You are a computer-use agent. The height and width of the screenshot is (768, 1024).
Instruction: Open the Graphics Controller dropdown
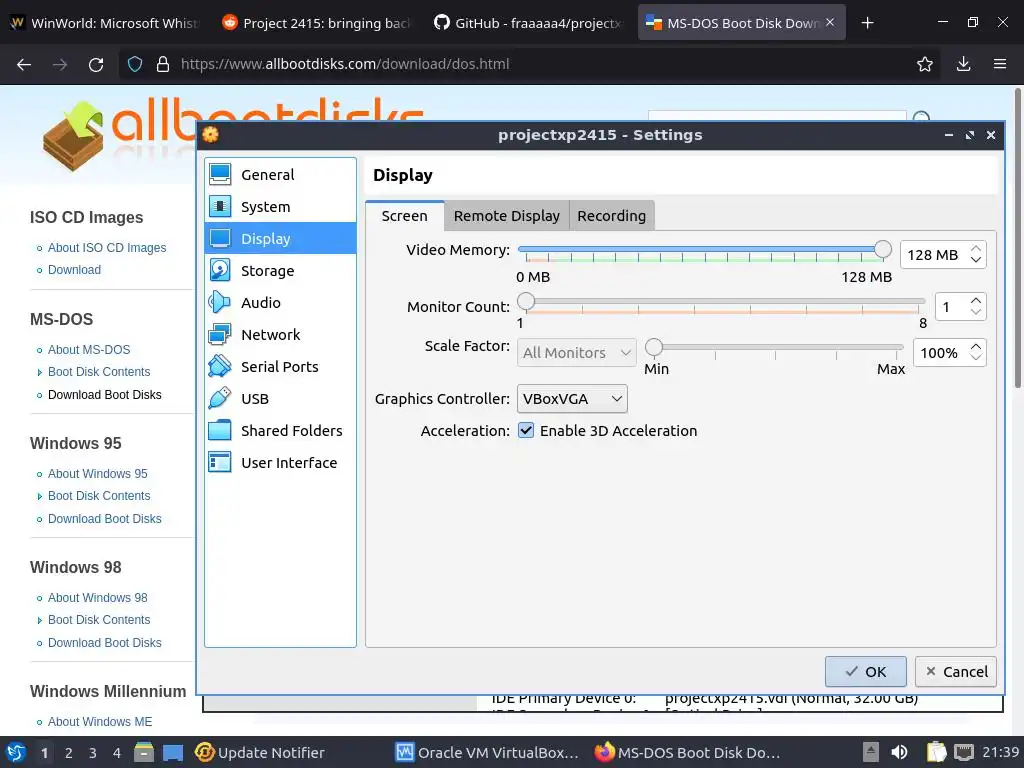click(572, 398)
